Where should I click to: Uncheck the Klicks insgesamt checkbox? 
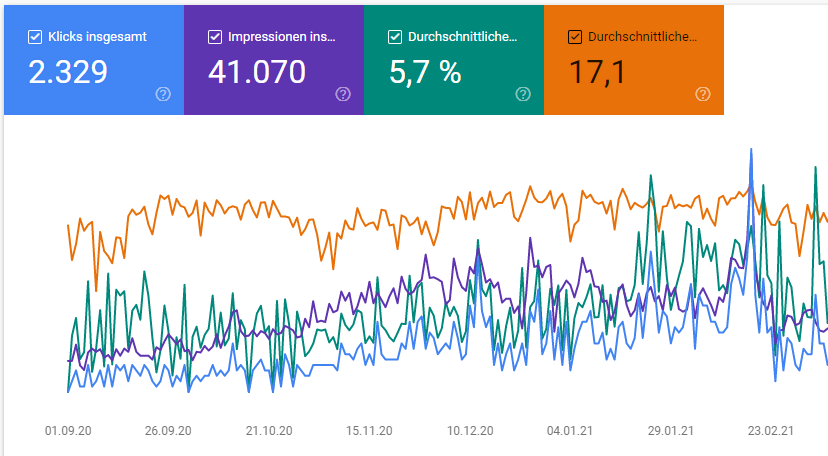pyautogui.click(x=35, y=37)
